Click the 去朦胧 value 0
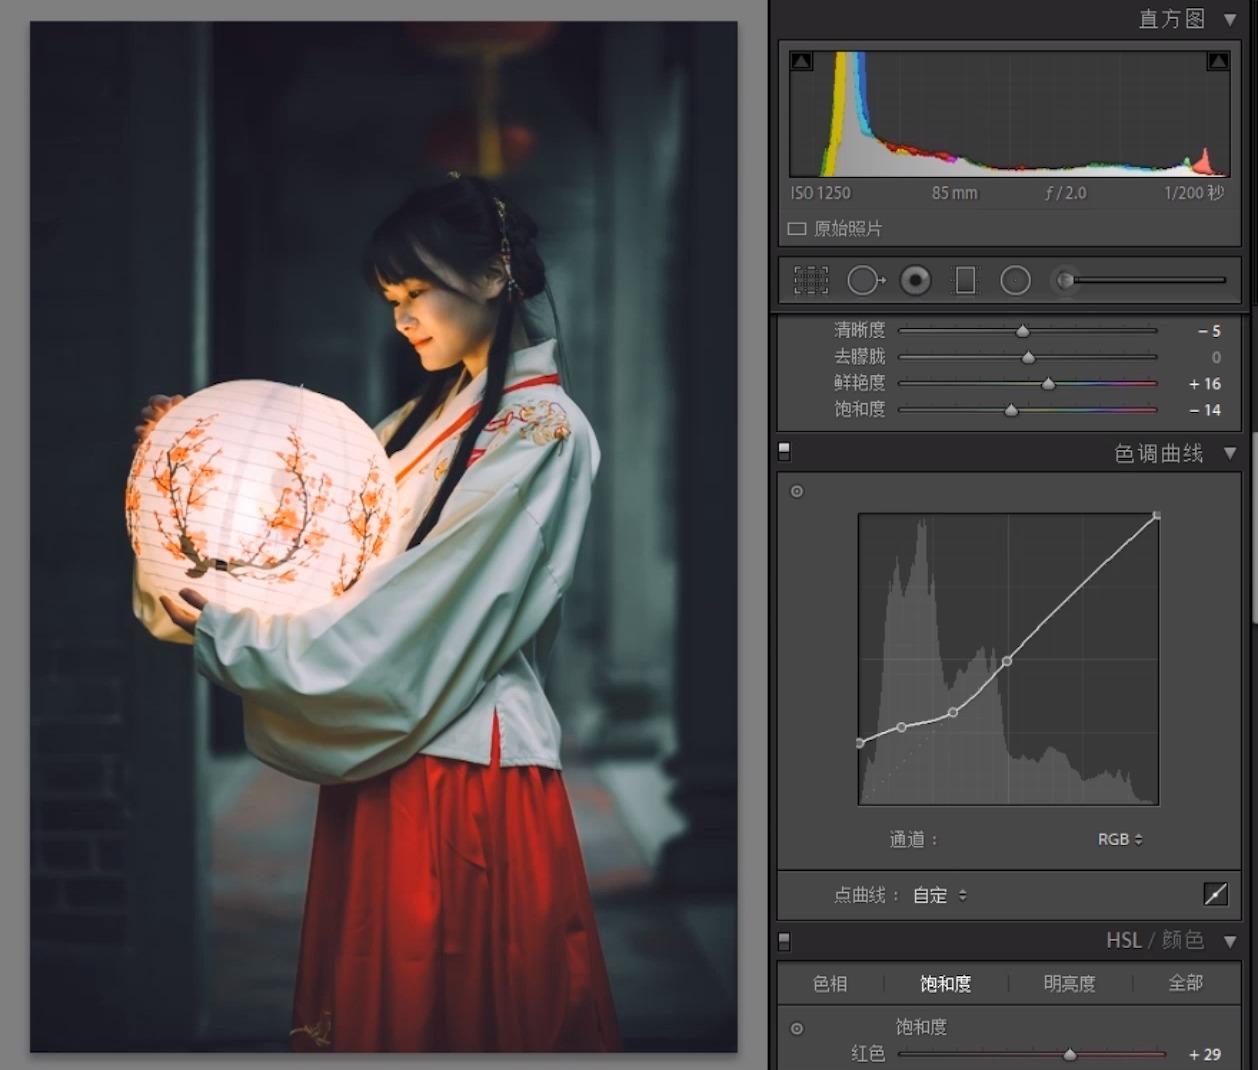Image resolution: width=1258 pixels, height=1070 pixels. 1216,357
